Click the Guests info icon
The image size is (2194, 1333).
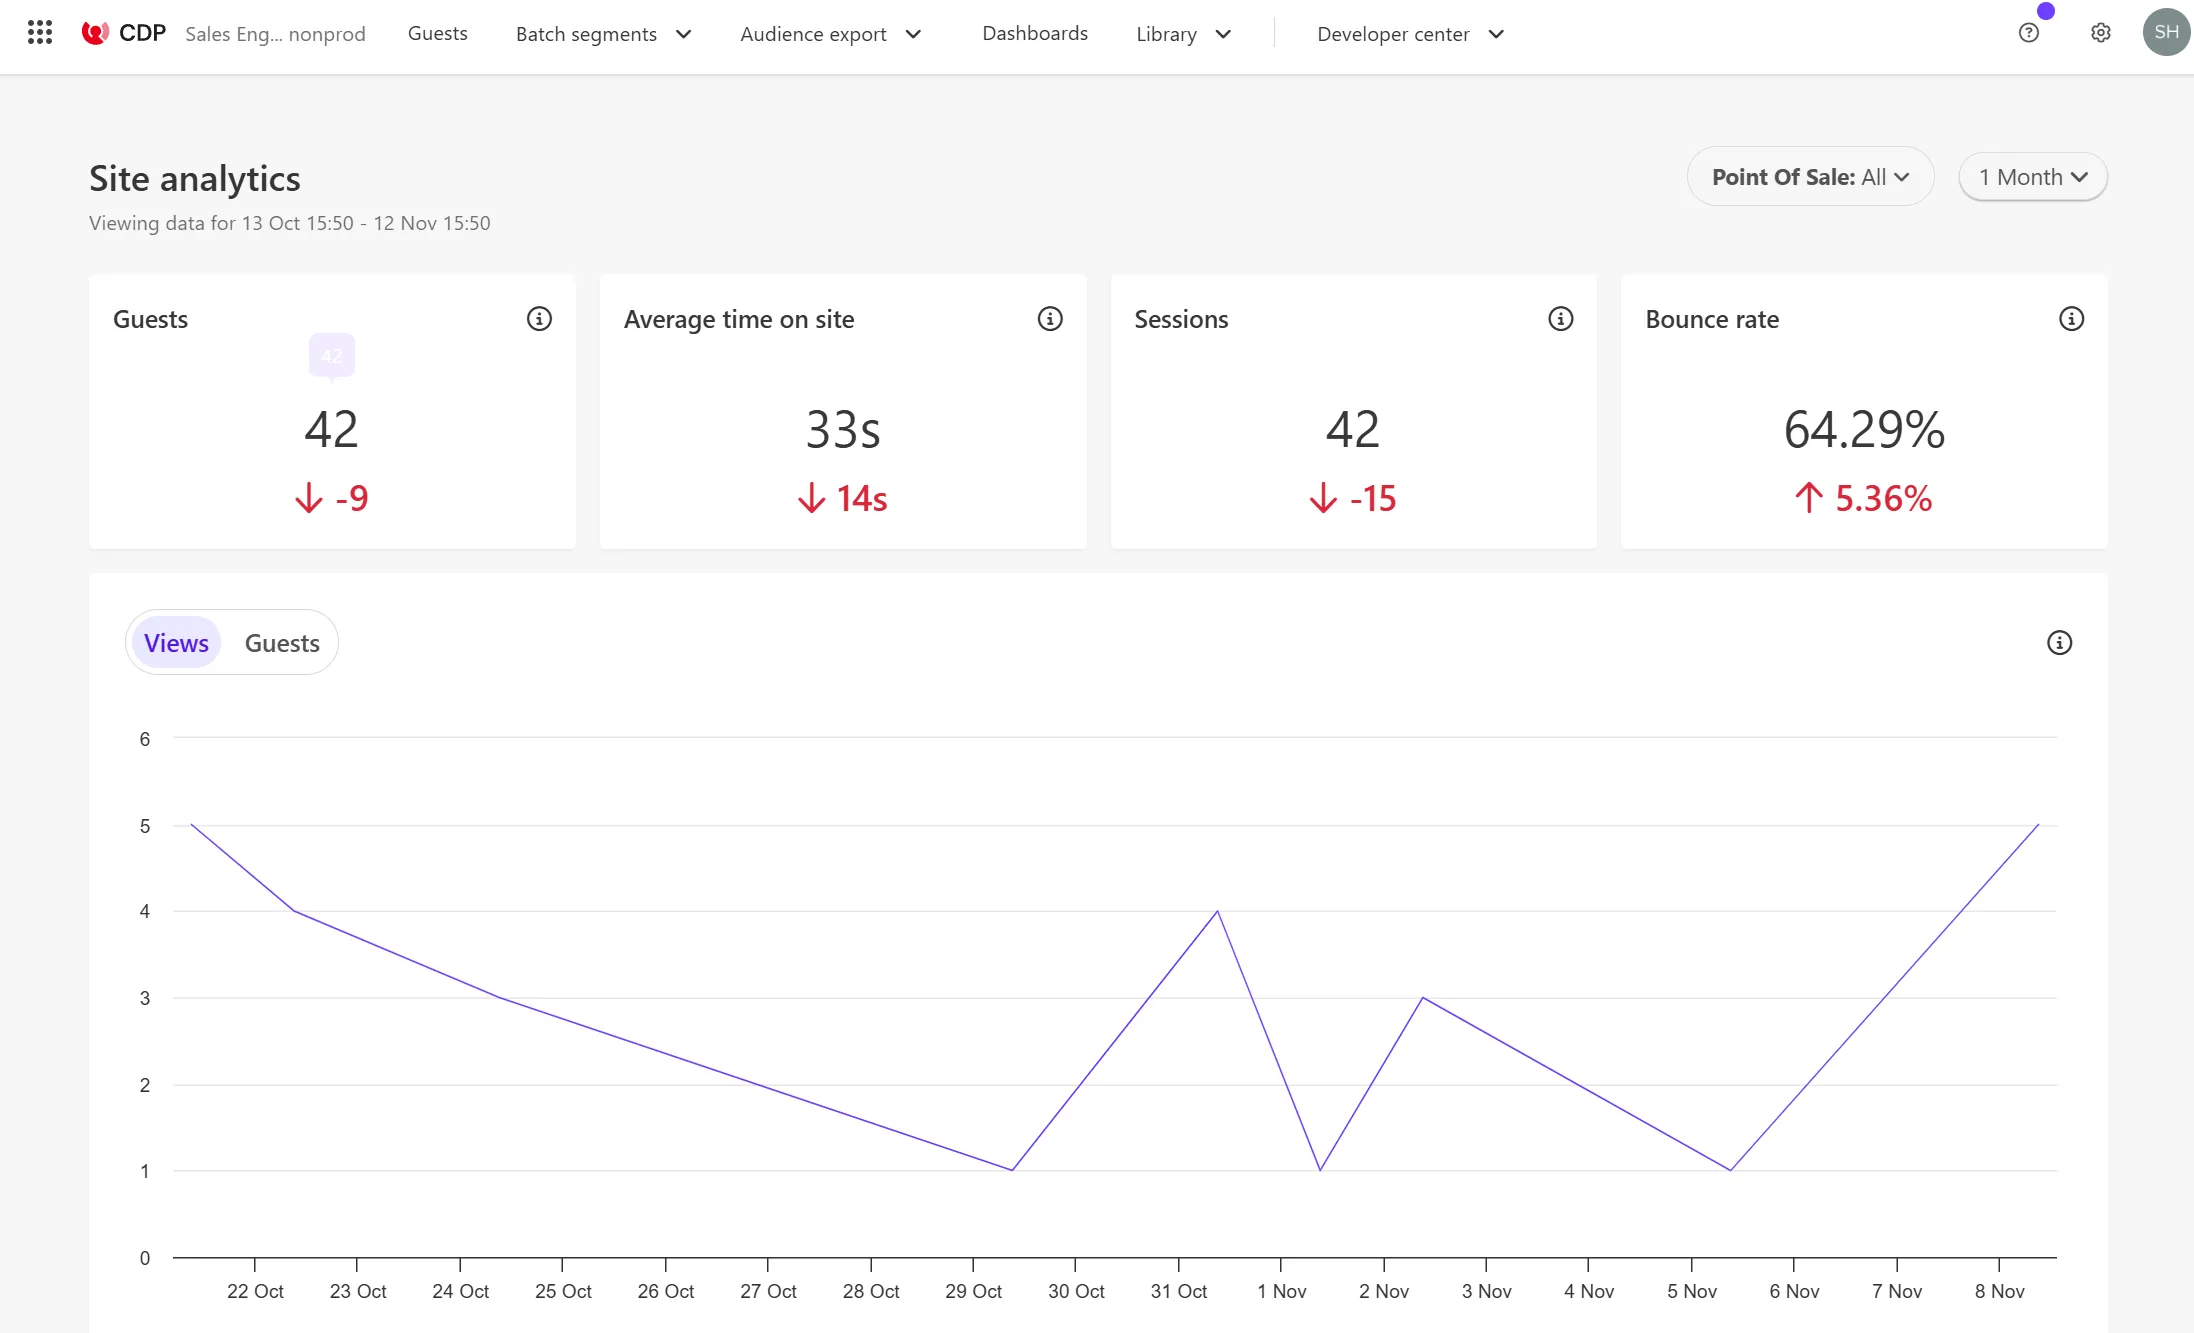click(x=538, y=320)
